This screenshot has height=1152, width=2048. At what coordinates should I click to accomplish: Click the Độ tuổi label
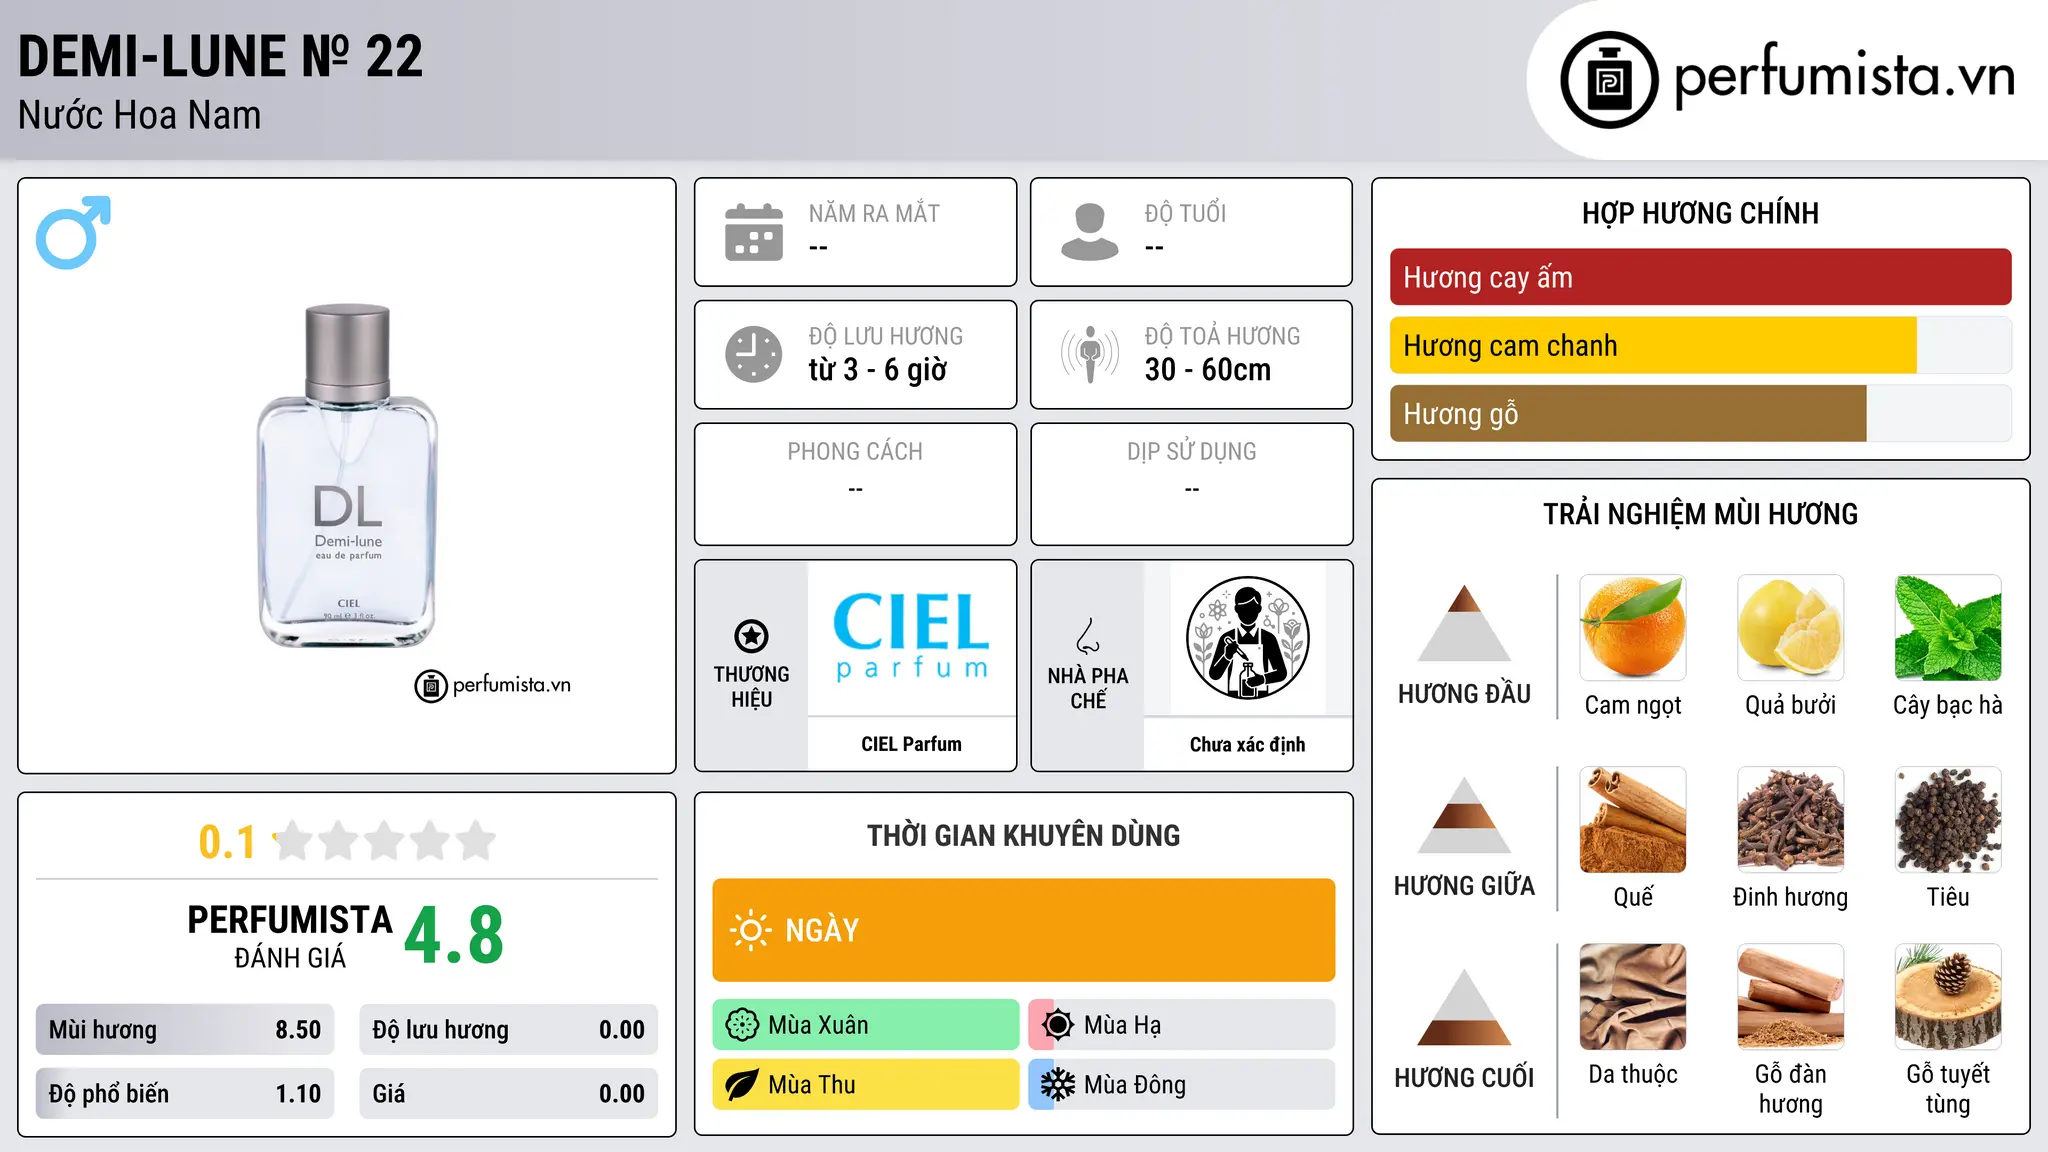[x=1185, y=213]
